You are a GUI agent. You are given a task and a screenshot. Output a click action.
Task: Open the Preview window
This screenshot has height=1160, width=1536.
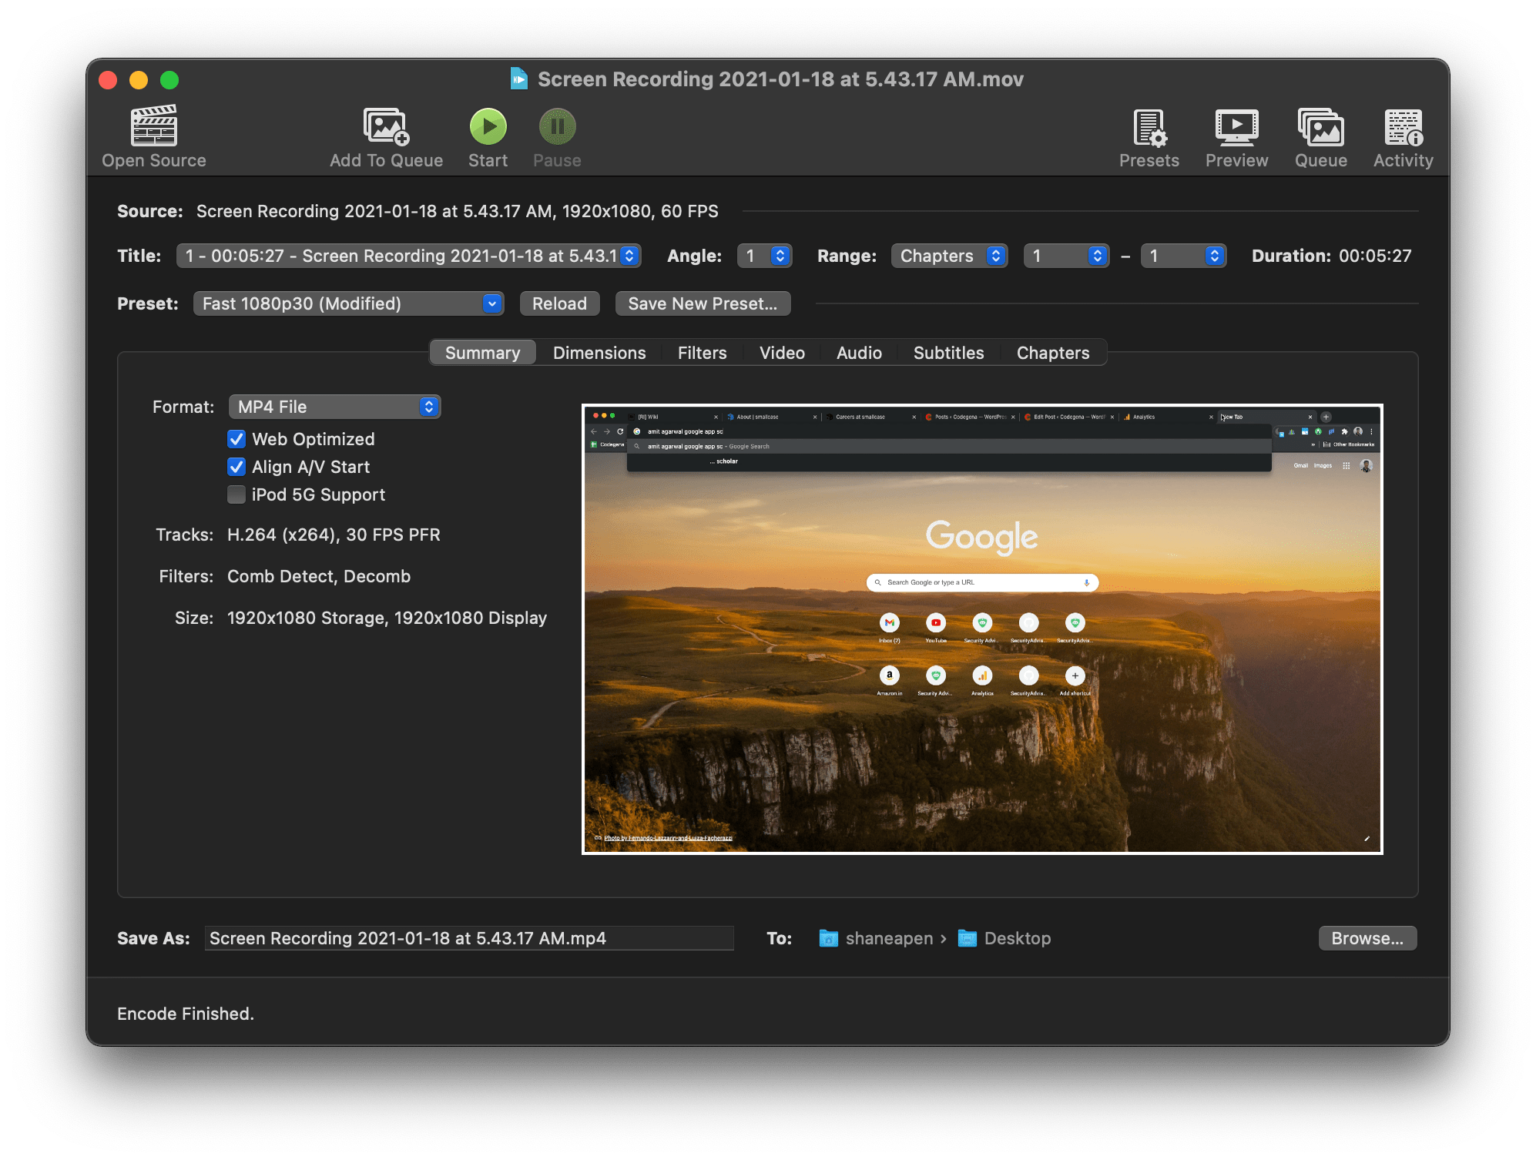(x=1236, y=137)
